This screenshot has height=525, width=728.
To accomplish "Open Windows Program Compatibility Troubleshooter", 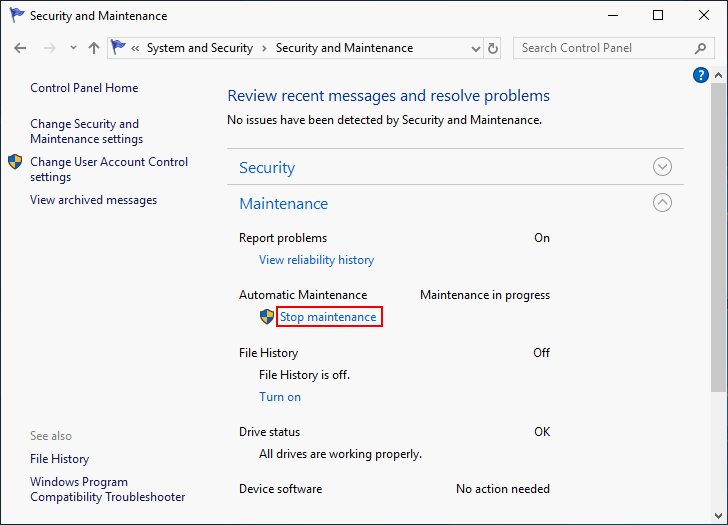I will click(x=108, y=489).
